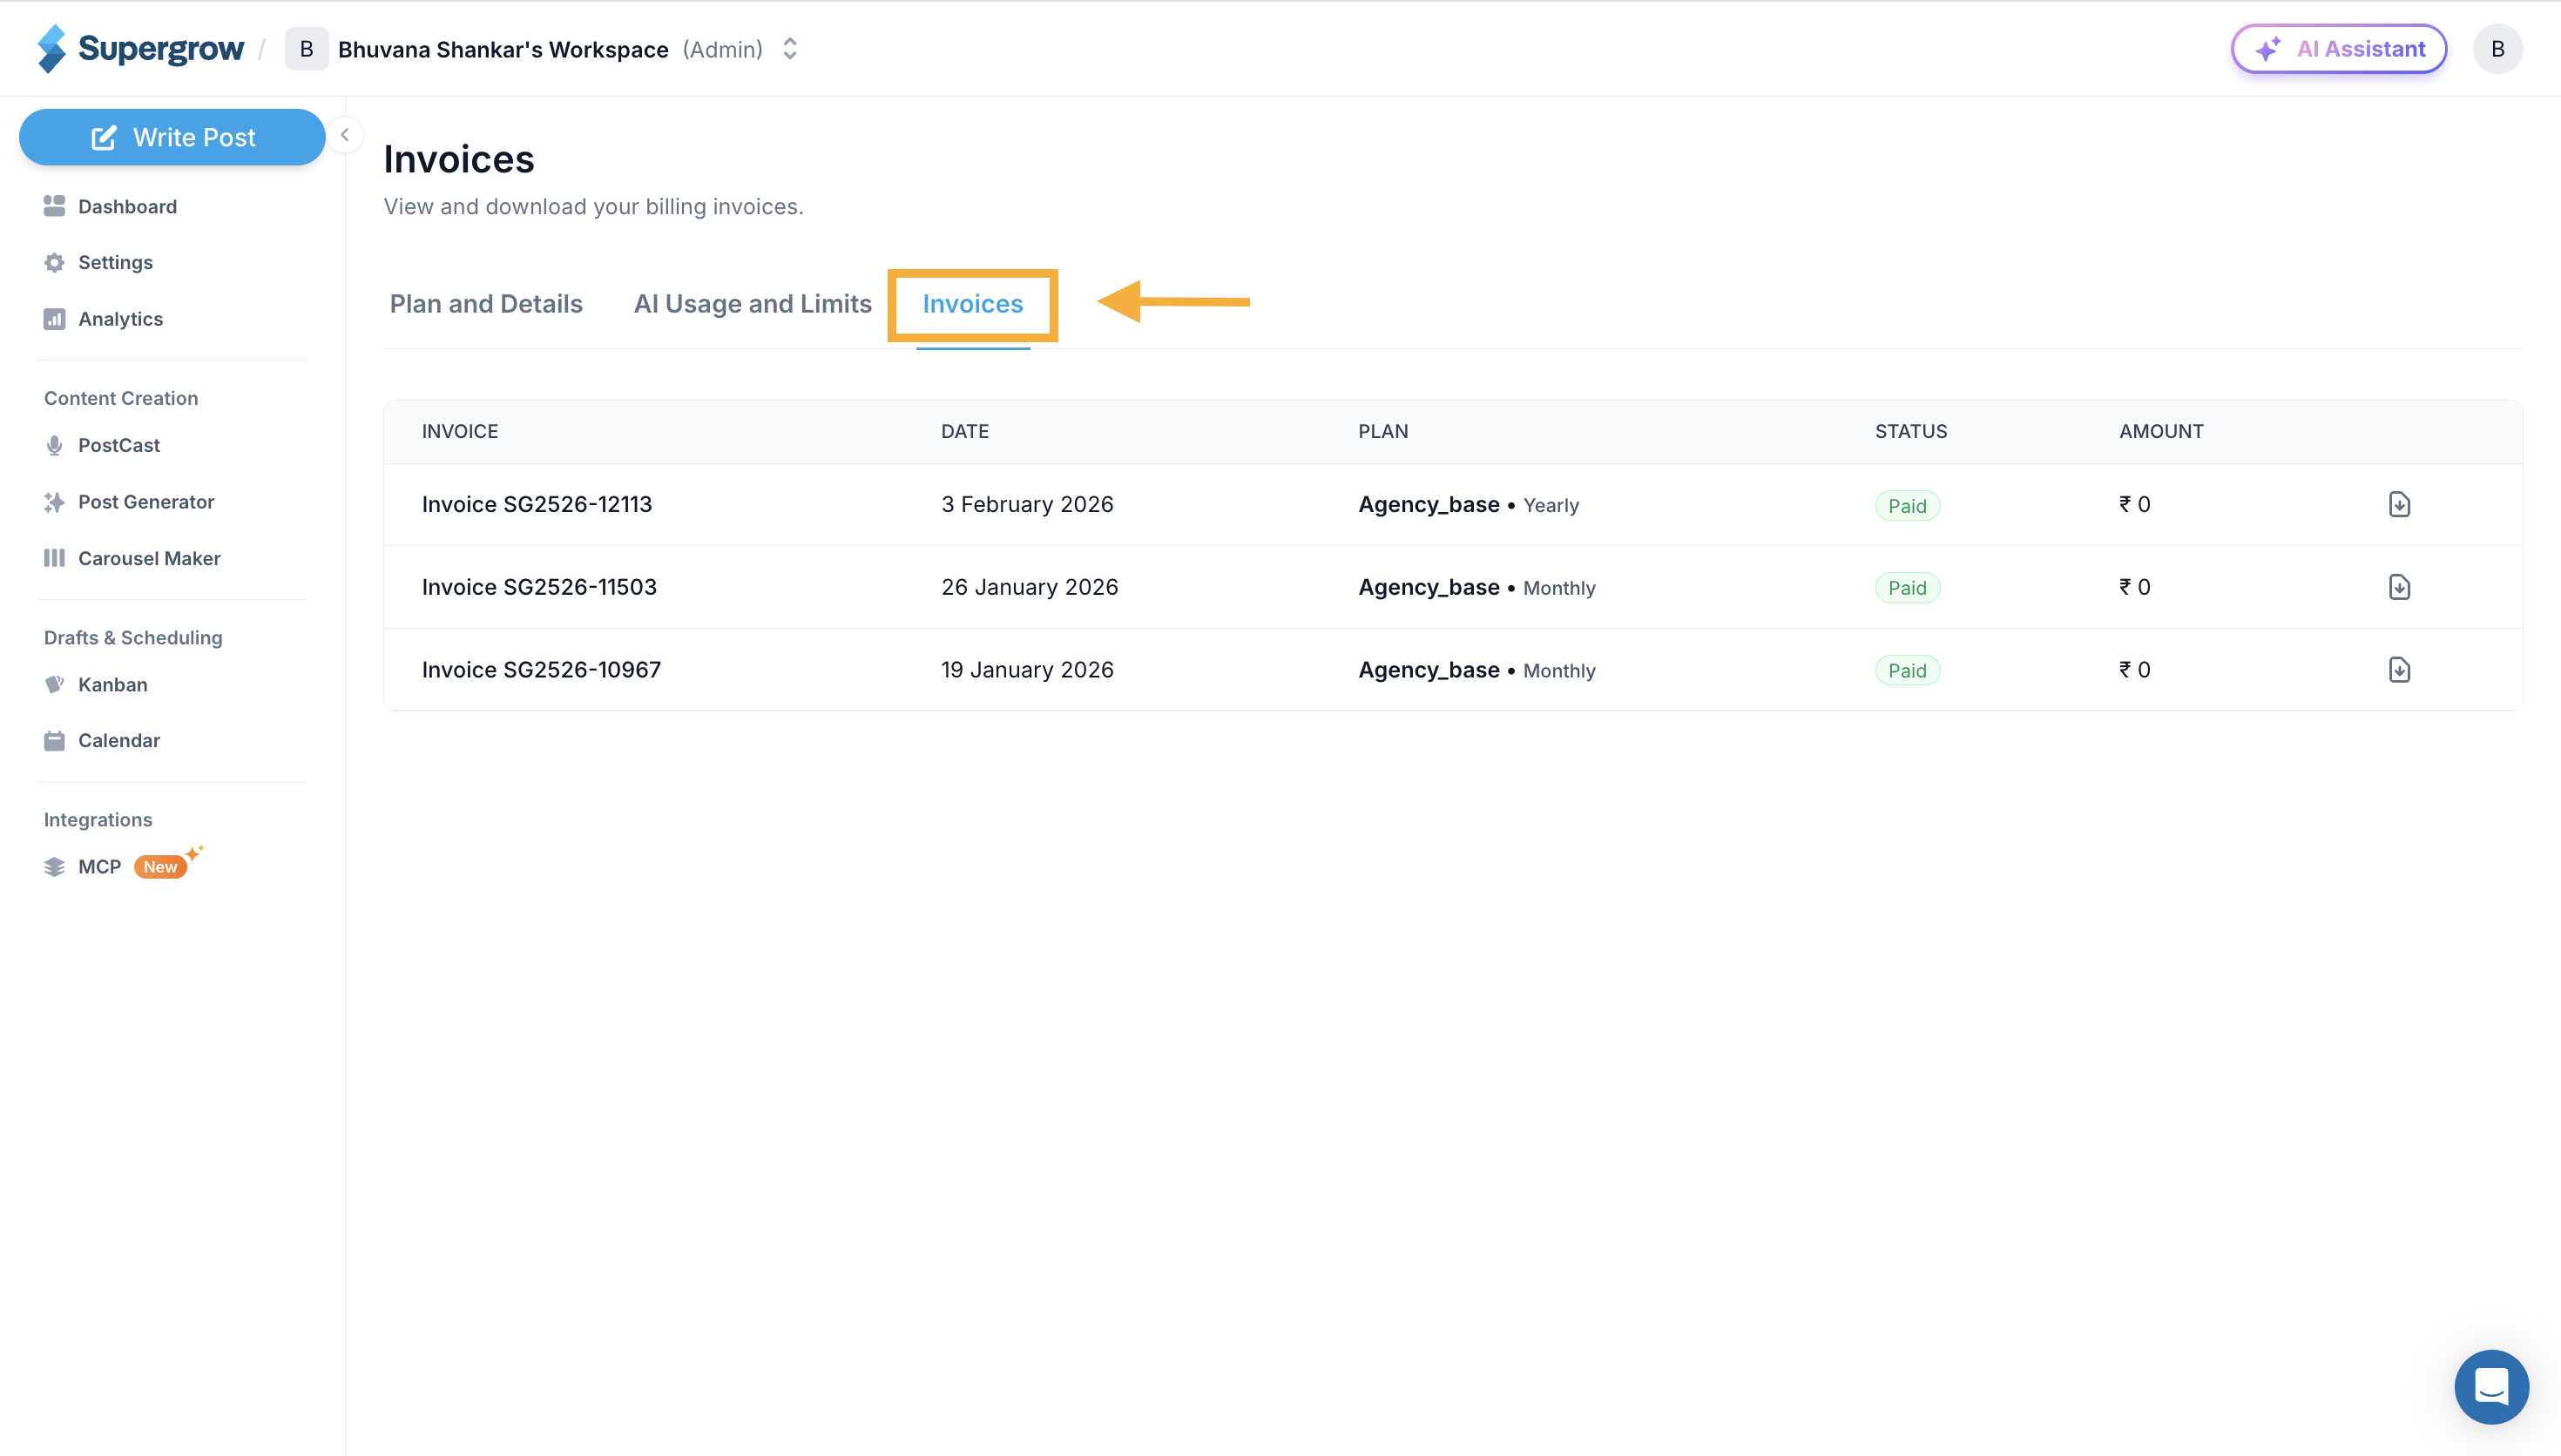Click date 19 January 2026

1027,670
